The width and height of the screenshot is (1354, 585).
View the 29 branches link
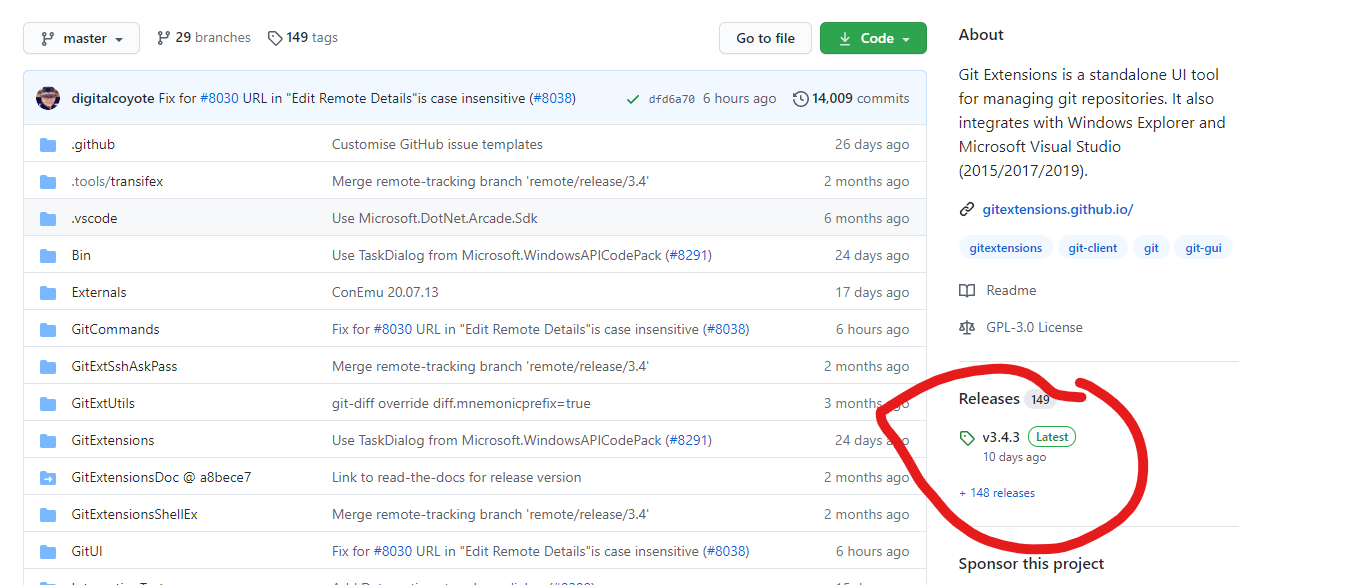[204, 38]
